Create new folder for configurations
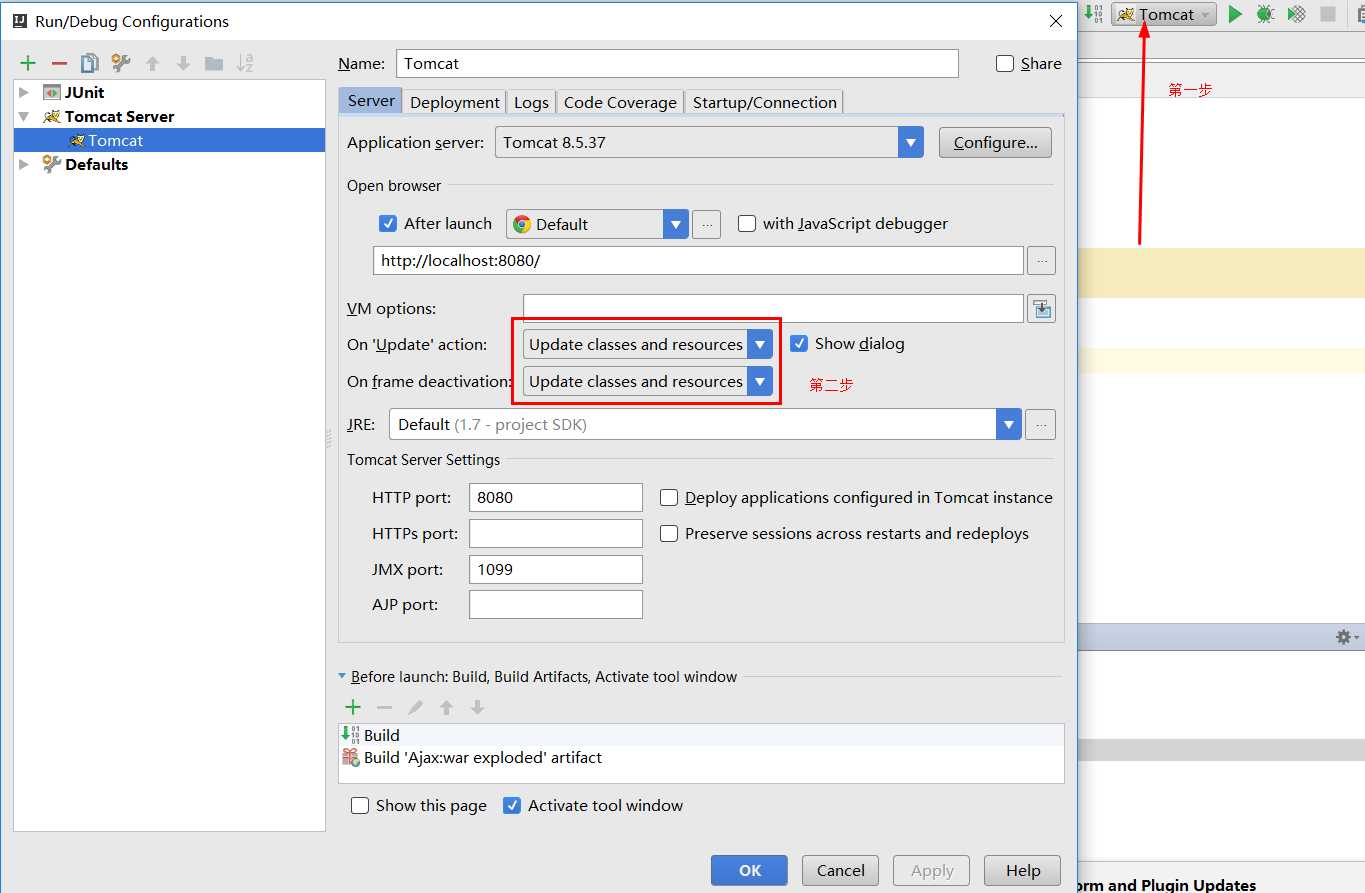 [214, 63]
